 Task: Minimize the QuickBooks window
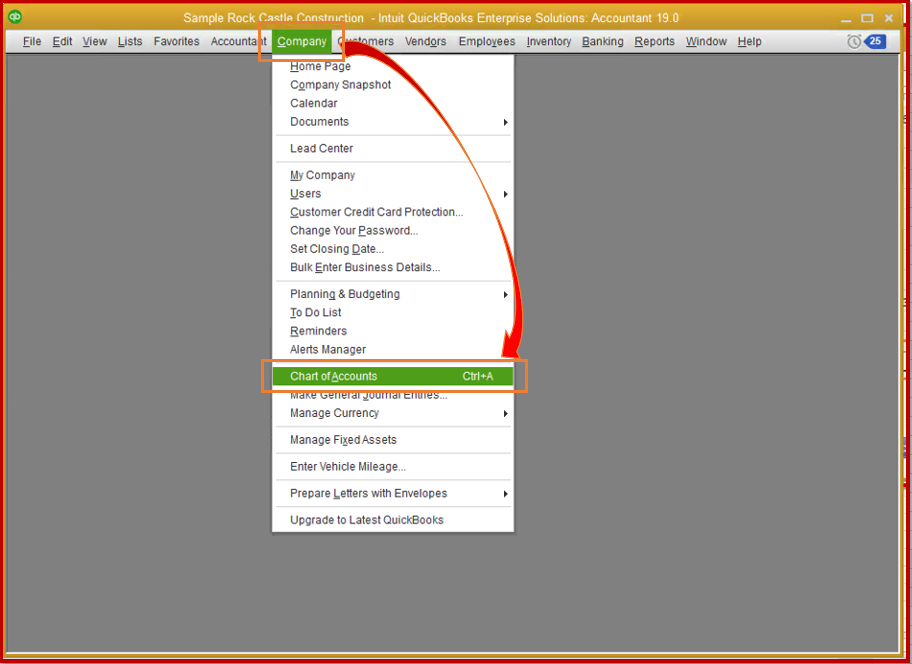pos(846,19)
